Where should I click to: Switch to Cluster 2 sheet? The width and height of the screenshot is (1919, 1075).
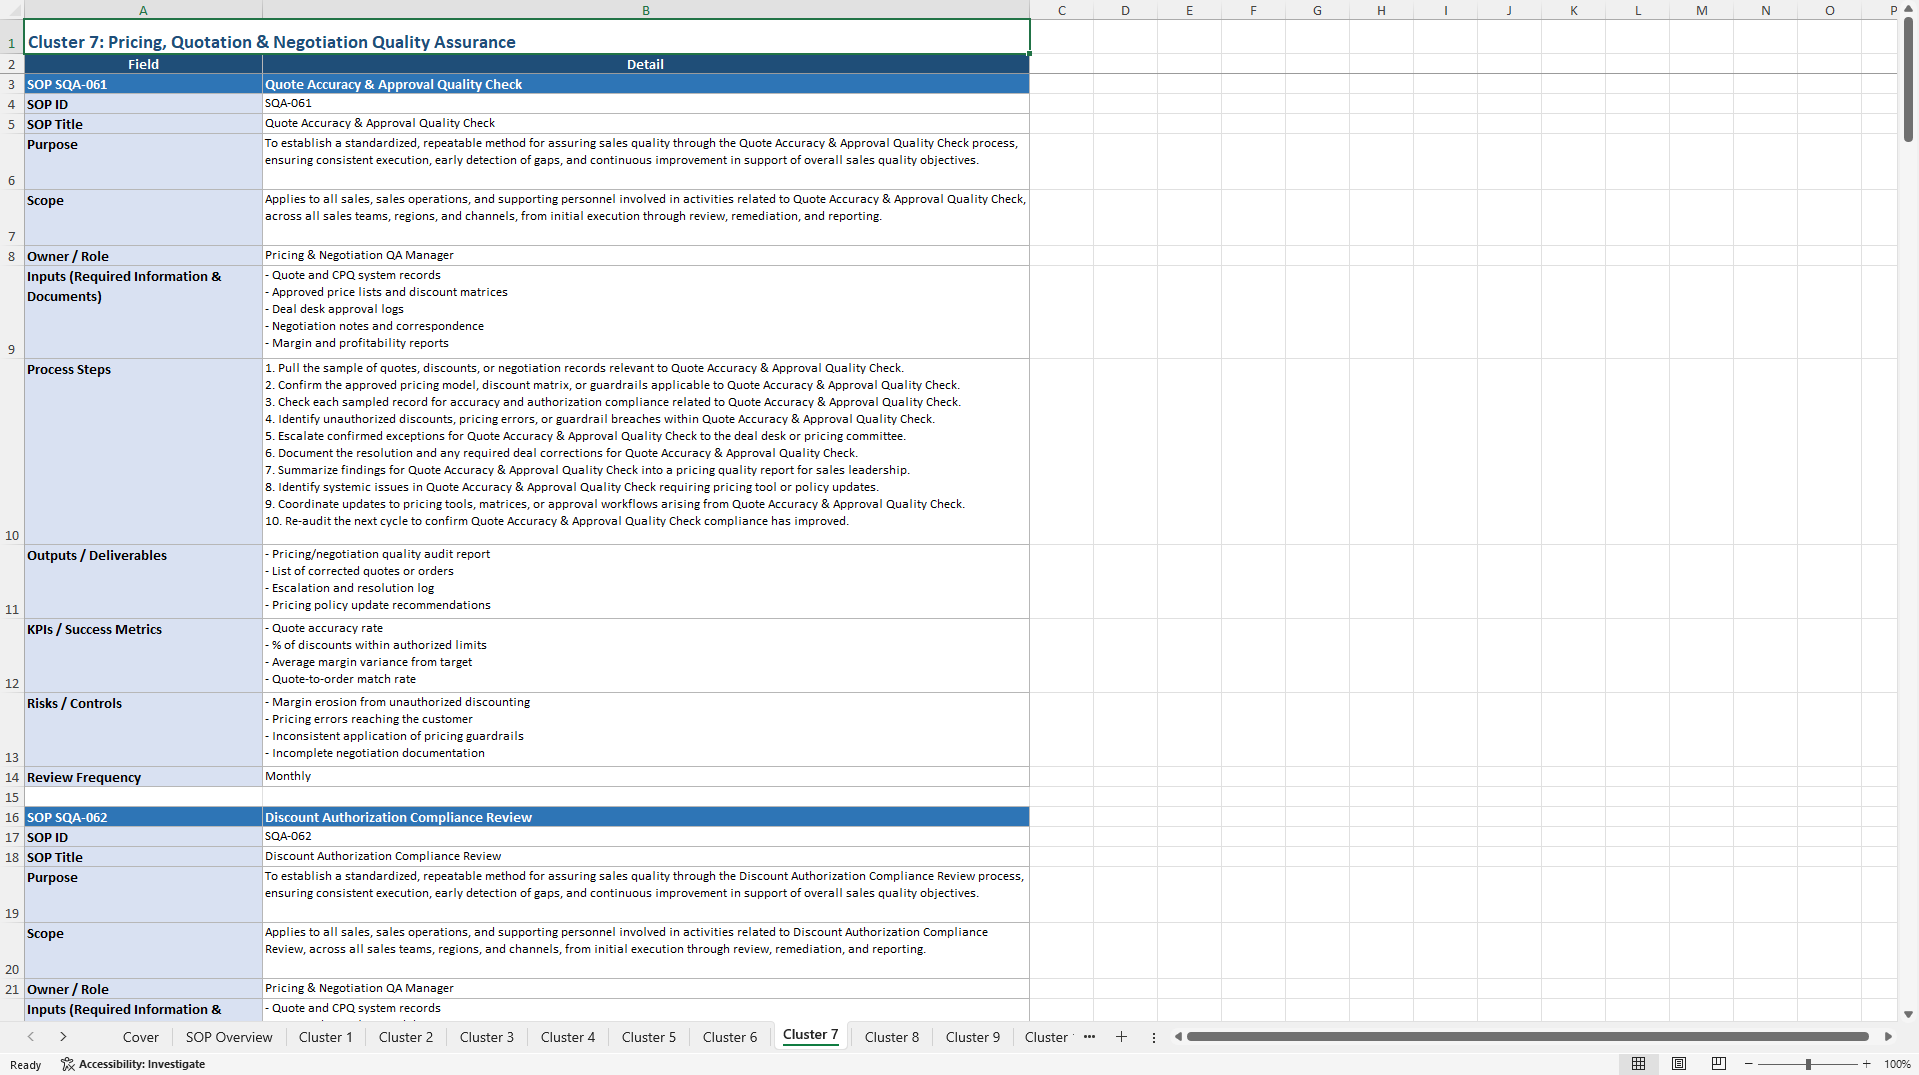(406, 1037)
